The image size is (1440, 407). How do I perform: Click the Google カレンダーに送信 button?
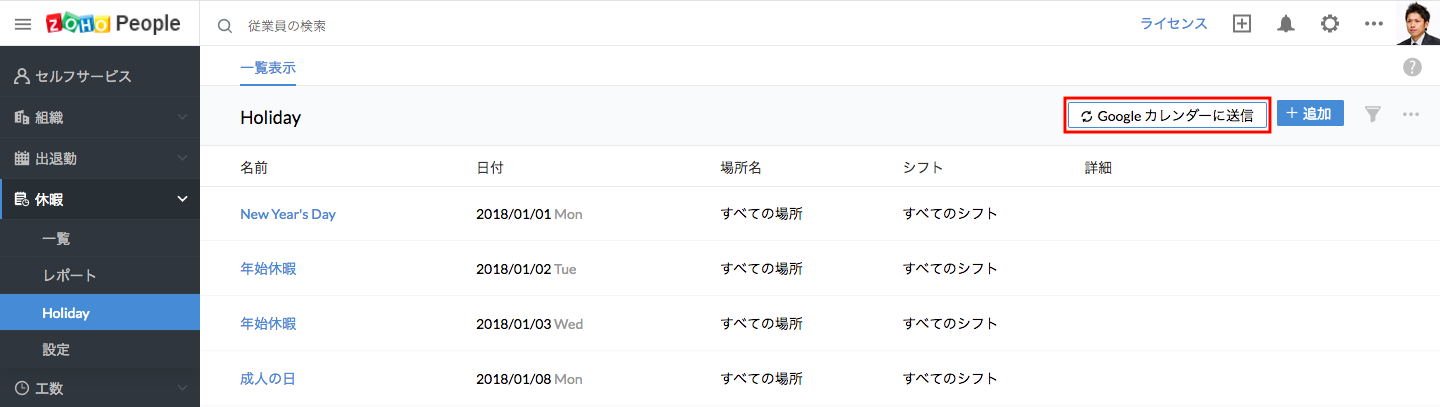1168,115
